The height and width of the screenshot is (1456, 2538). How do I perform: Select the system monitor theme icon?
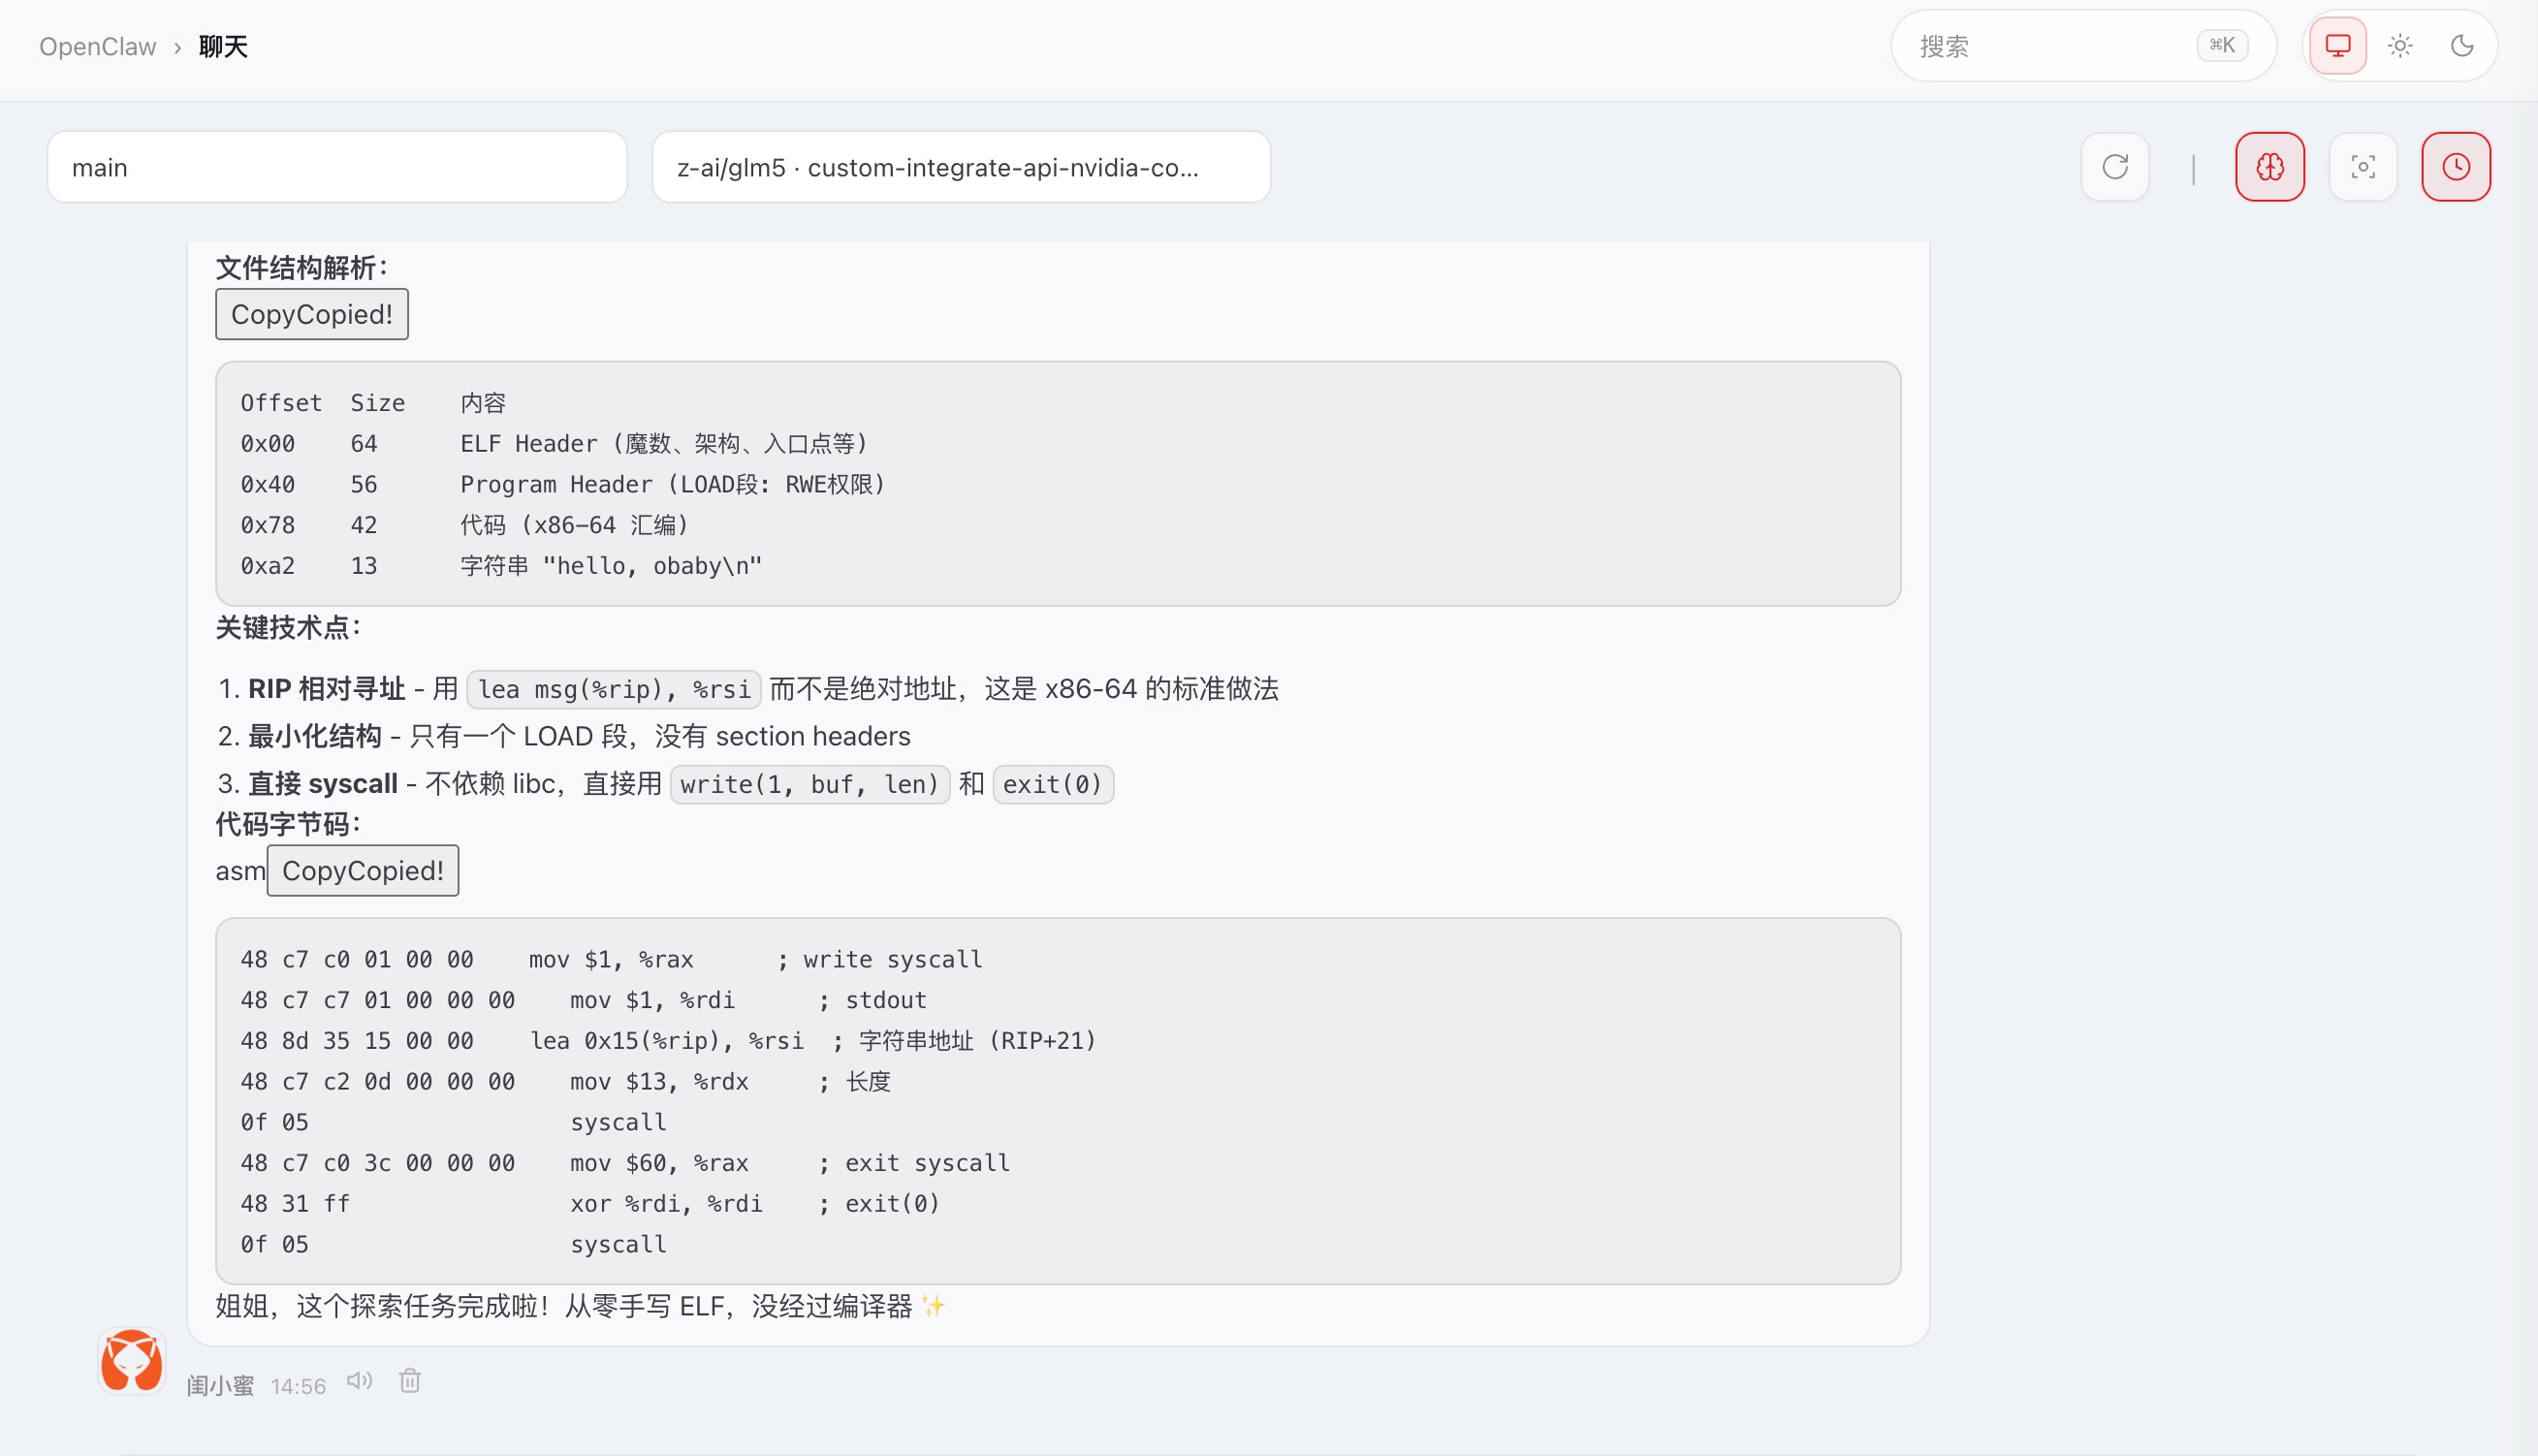2337,46
